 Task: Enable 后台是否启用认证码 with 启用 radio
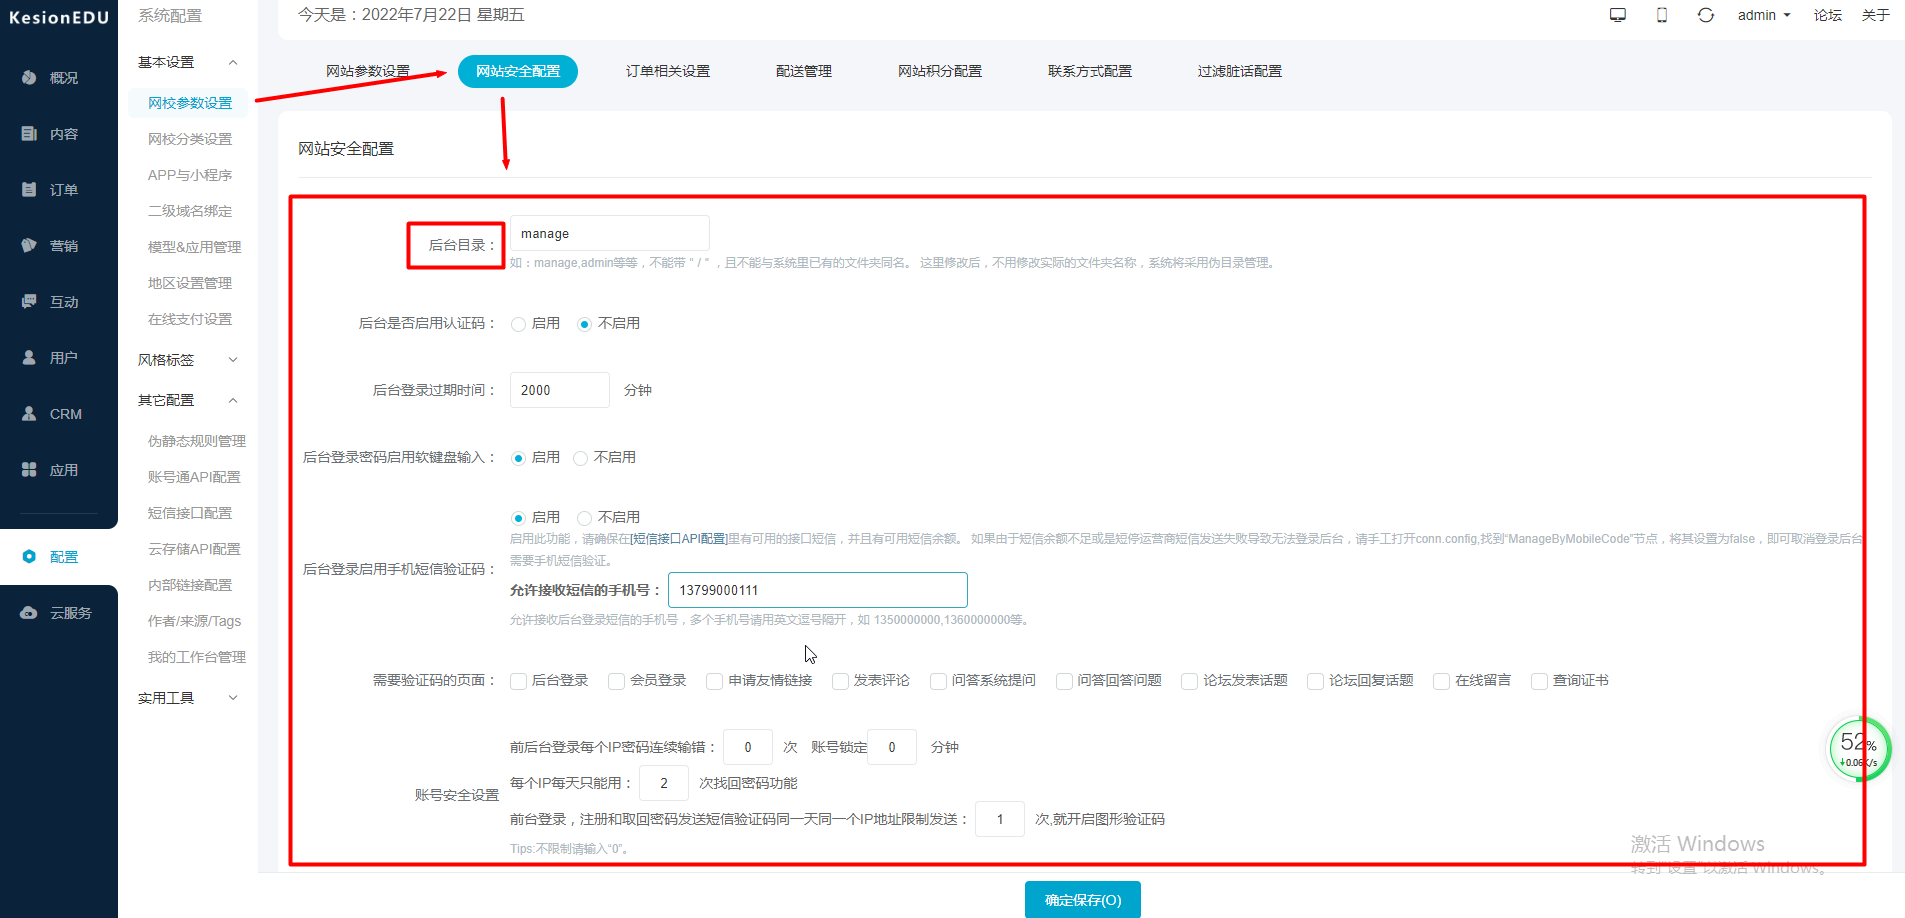518,324
